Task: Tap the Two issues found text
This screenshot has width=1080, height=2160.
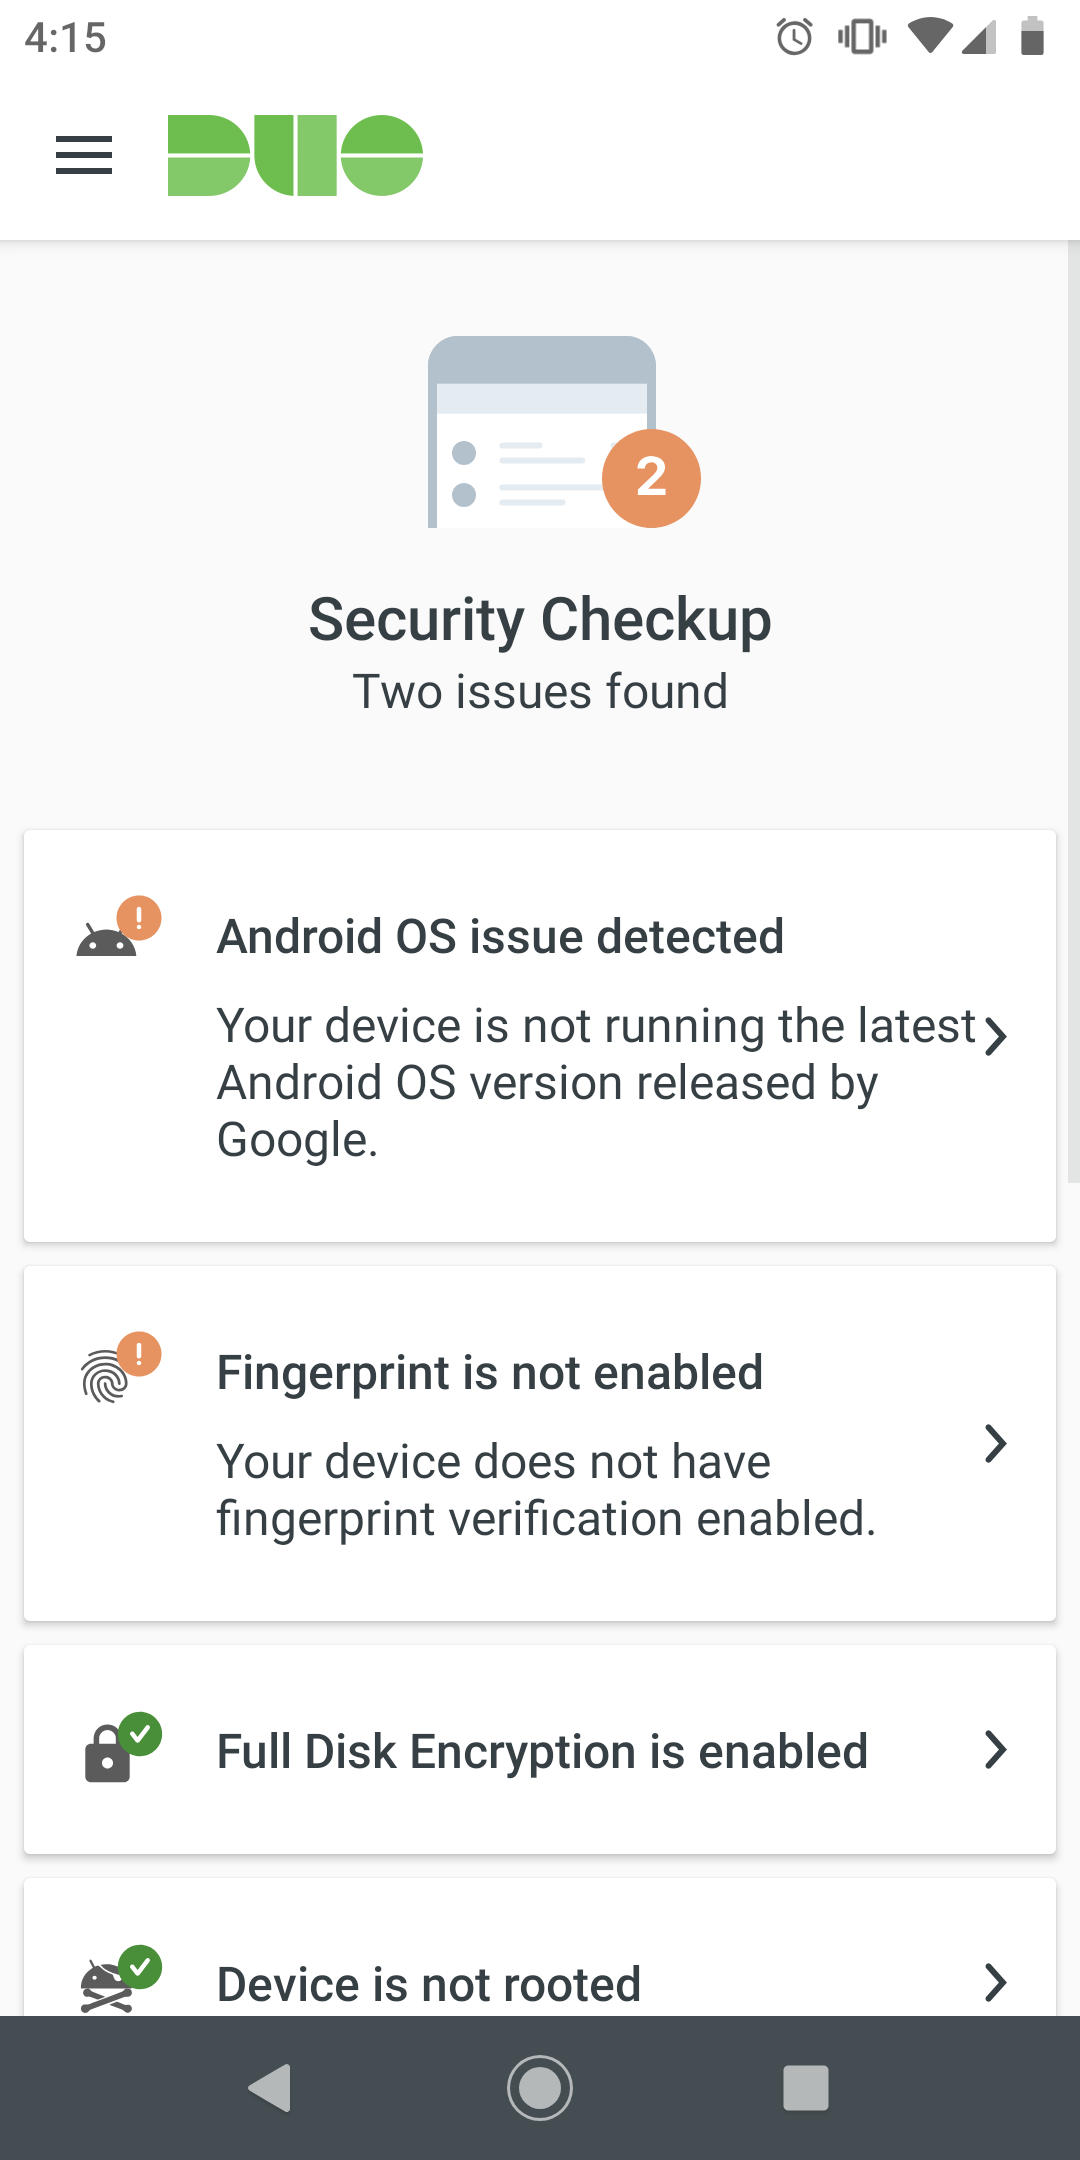Action: click(x=540, y=691)
